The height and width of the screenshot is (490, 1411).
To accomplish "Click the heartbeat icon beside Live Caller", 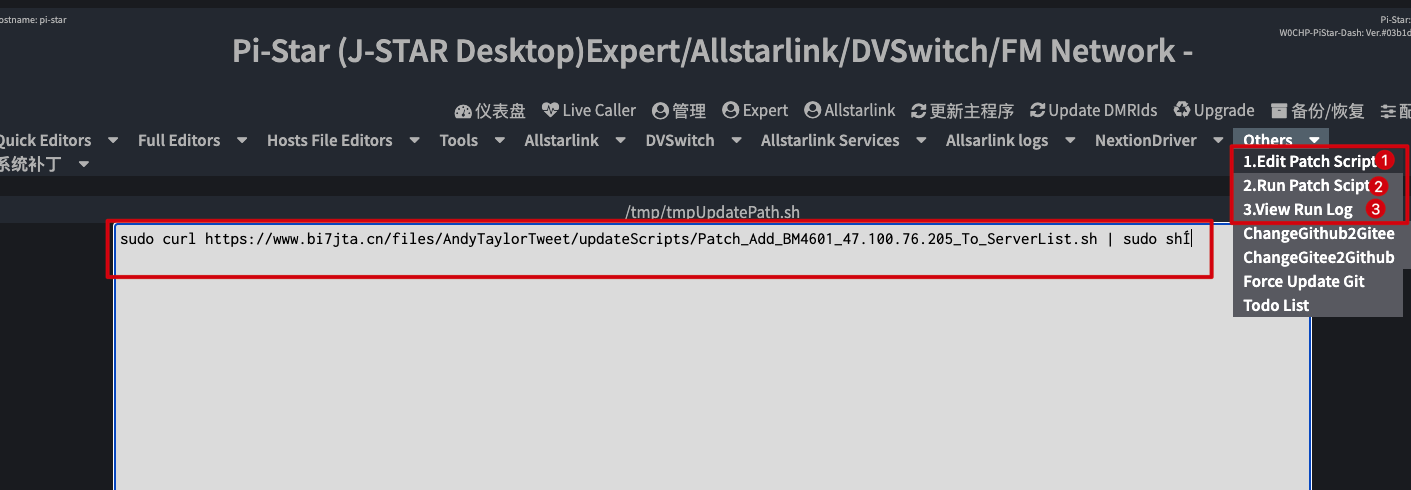I will [550, 111].
